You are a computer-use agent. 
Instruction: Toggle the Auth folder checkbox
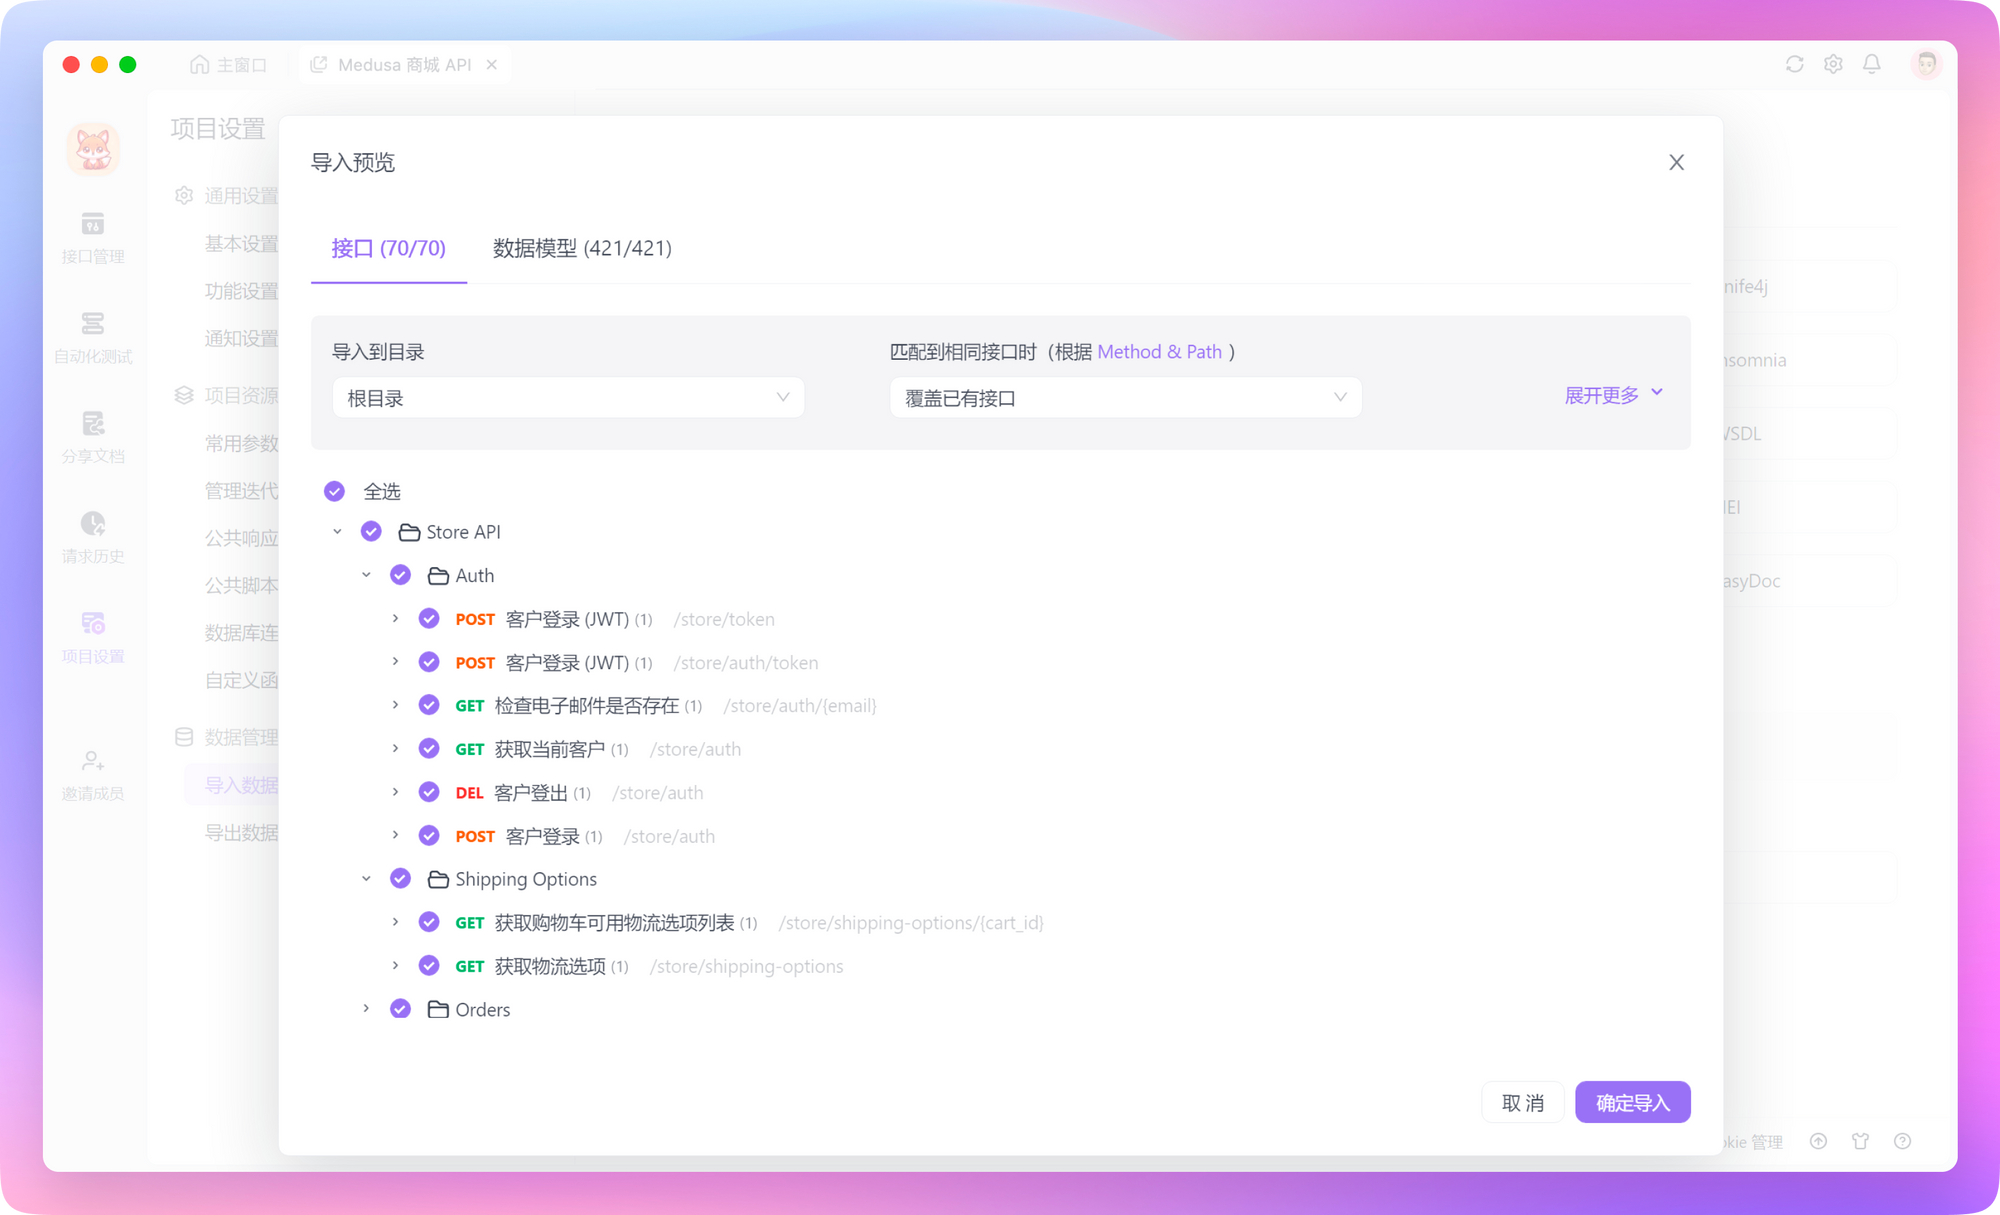click(400, 575)
